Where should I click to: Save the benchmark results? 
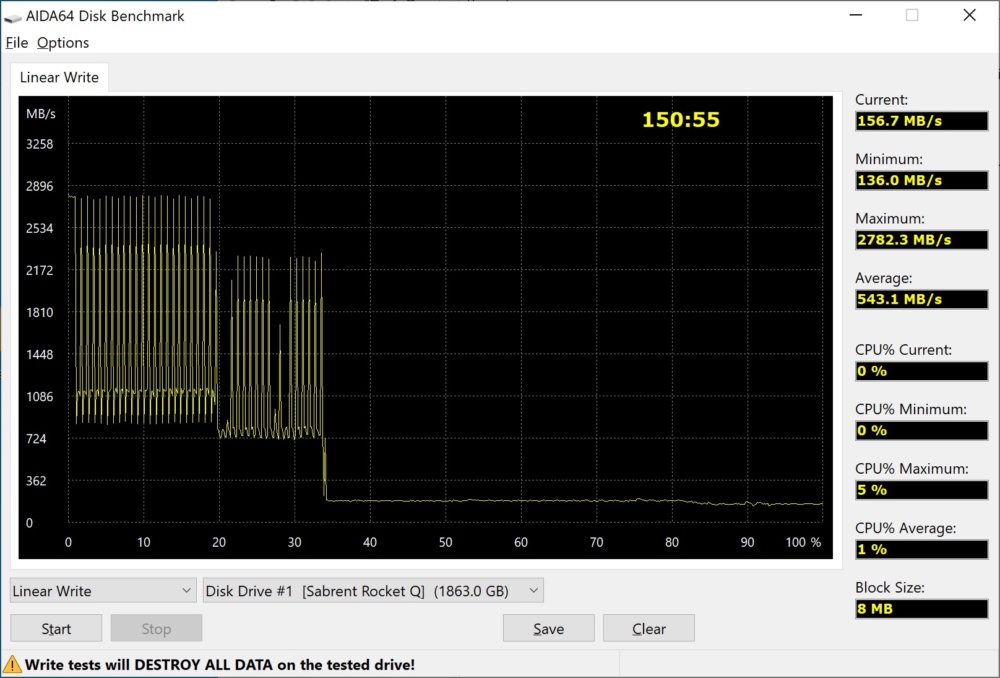[x=548, y=629]
